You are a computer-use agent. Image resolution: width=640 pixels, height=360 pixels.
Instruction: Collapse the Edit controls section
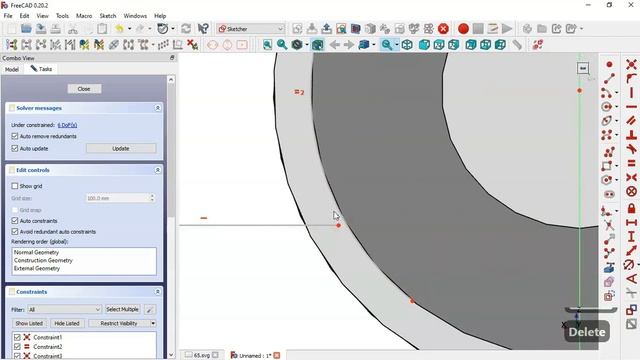pos(158,170)
